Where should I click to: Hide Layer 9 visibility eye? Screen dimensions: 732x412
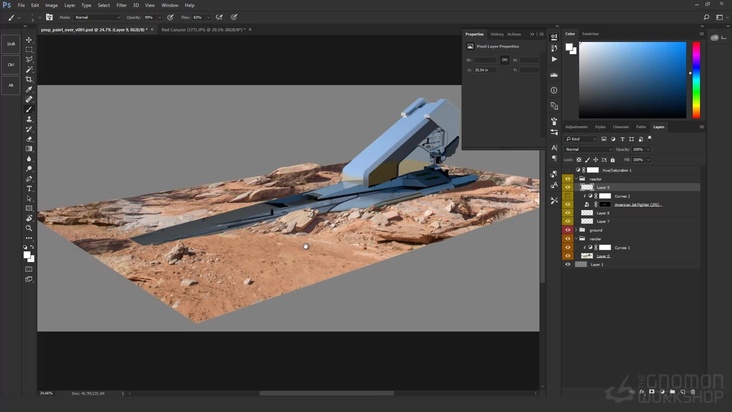(x=568, y=187)
